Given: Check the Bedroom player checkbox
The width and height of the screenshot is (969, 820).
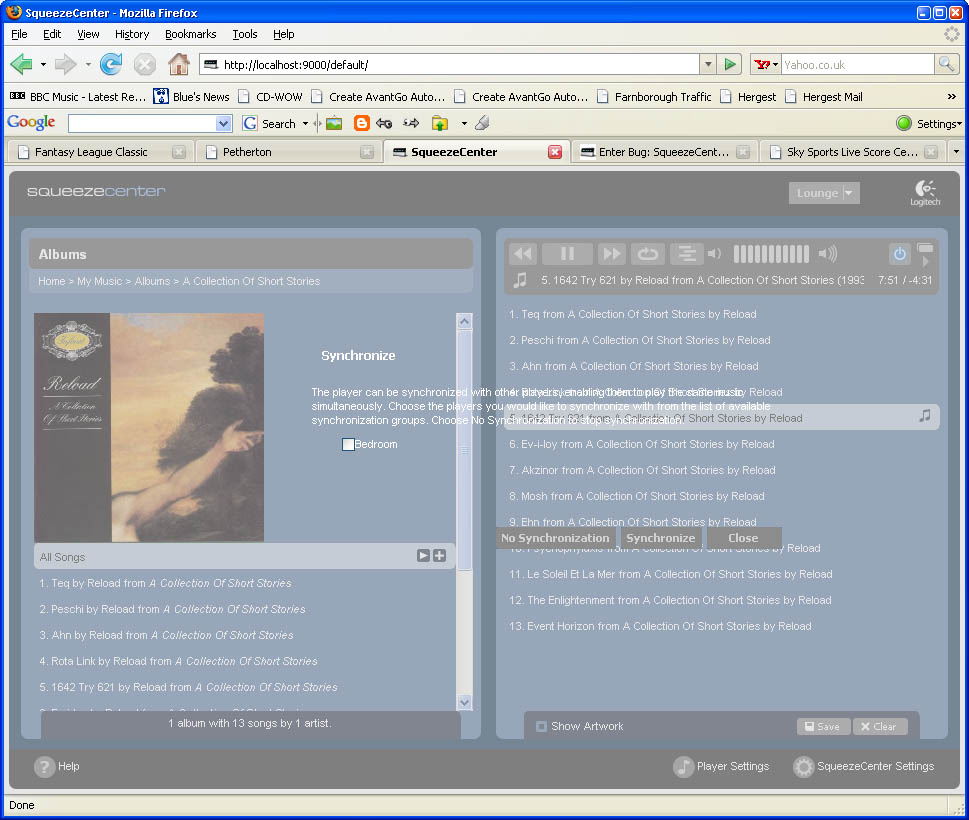Looking at the screenshot, I should coord(348,444).
